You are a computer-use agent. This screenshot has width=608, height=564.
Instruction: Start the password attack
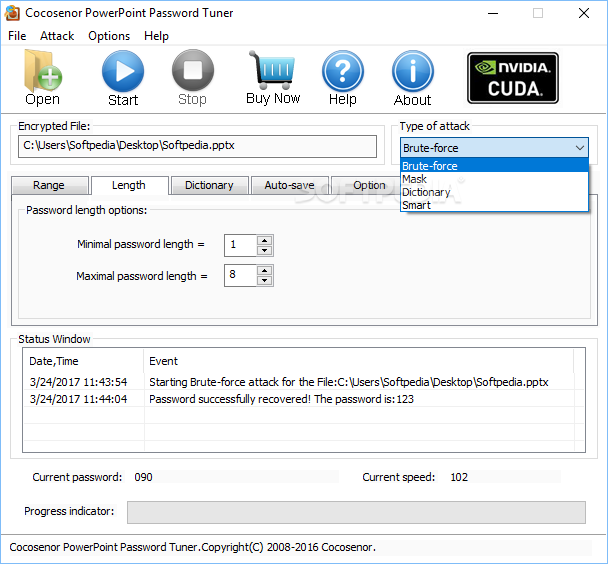pyautogui.click(x=123, y=78)
